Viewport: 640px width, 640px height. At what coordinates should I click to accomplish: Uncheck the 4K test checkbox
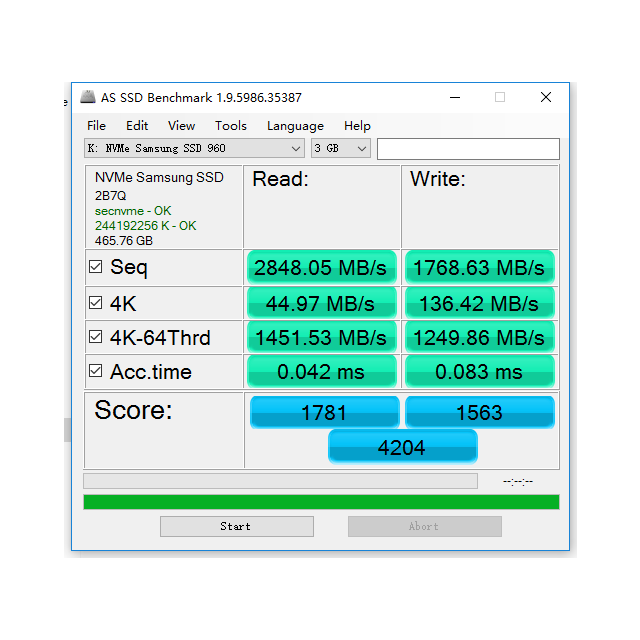coord(96,303)
